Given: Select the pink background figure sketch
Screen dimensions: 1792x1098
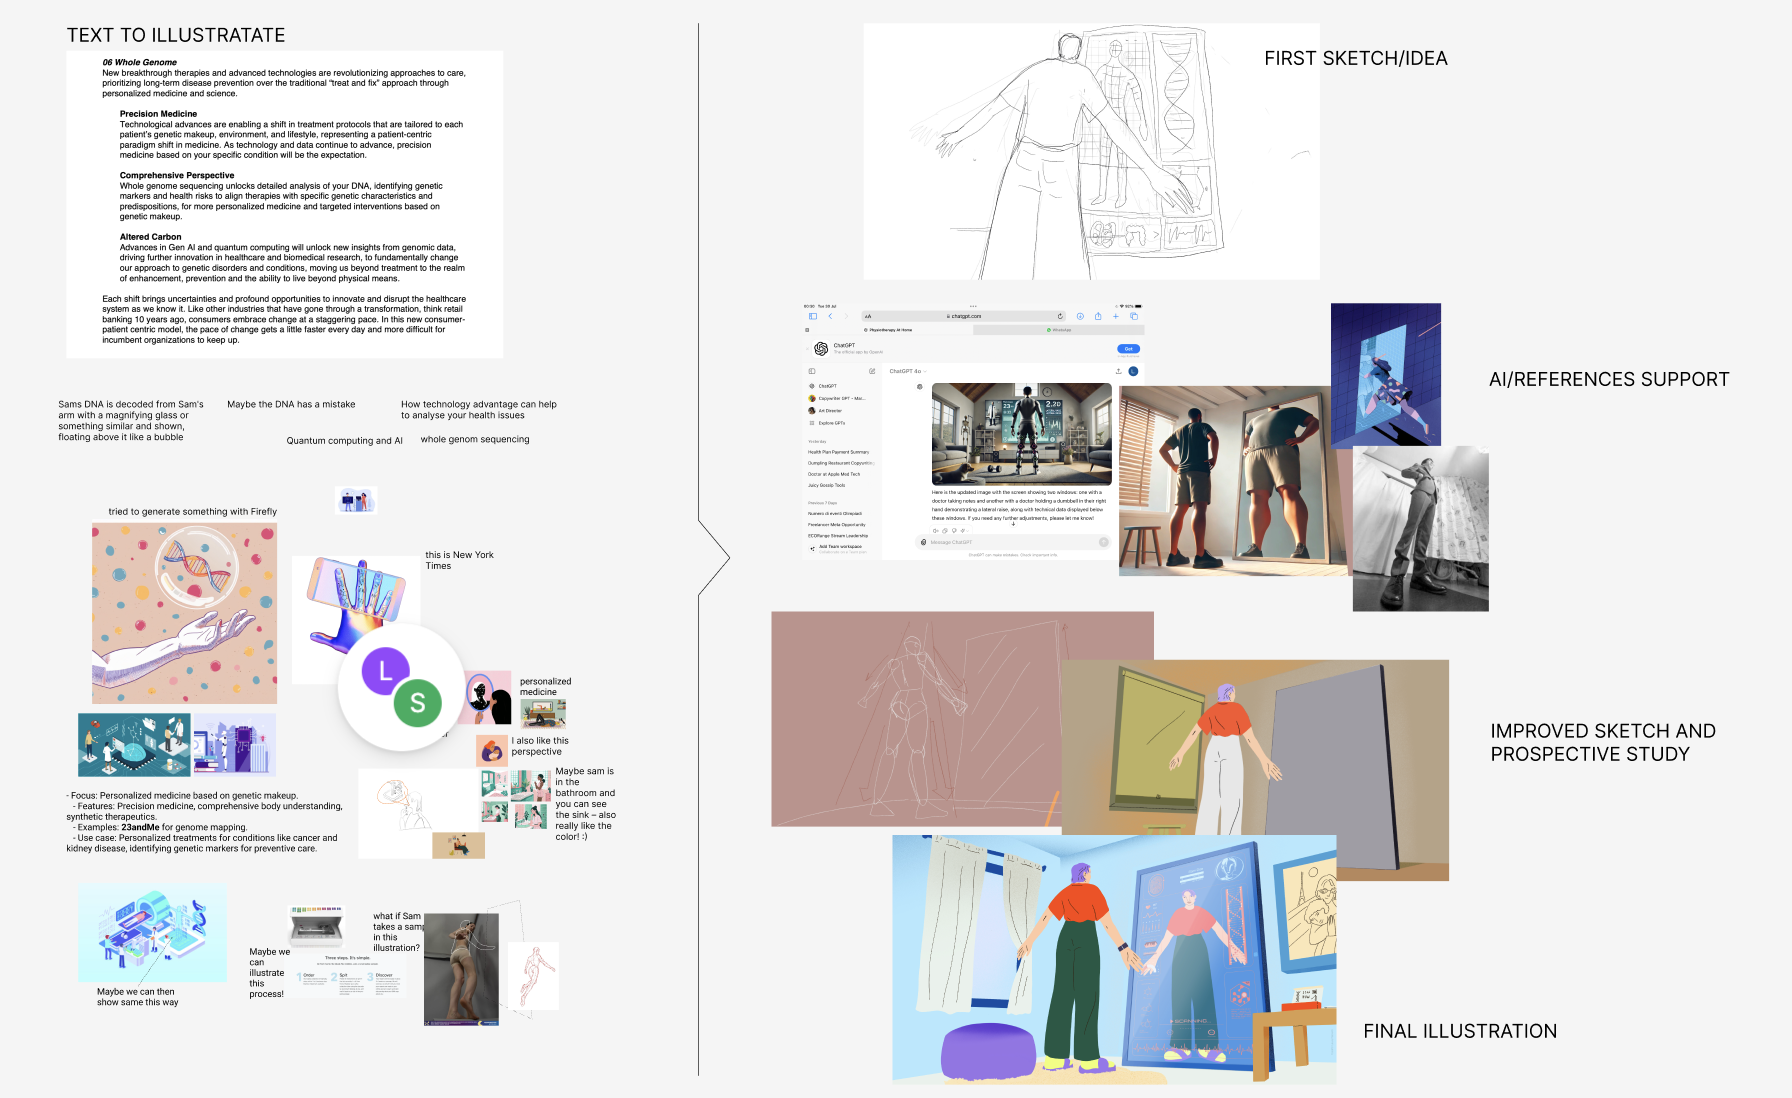Looking at the screenshot, I should tap(916, 719).
